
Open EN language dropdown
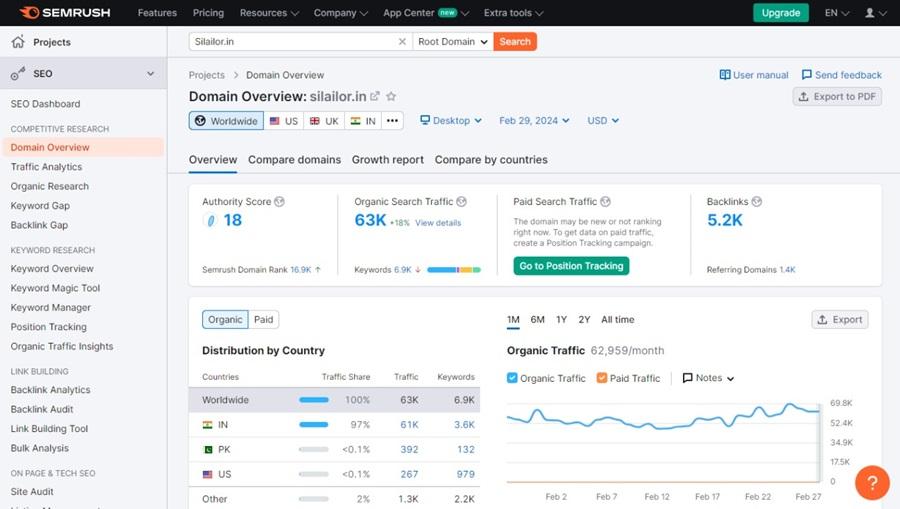click(837, 13)
